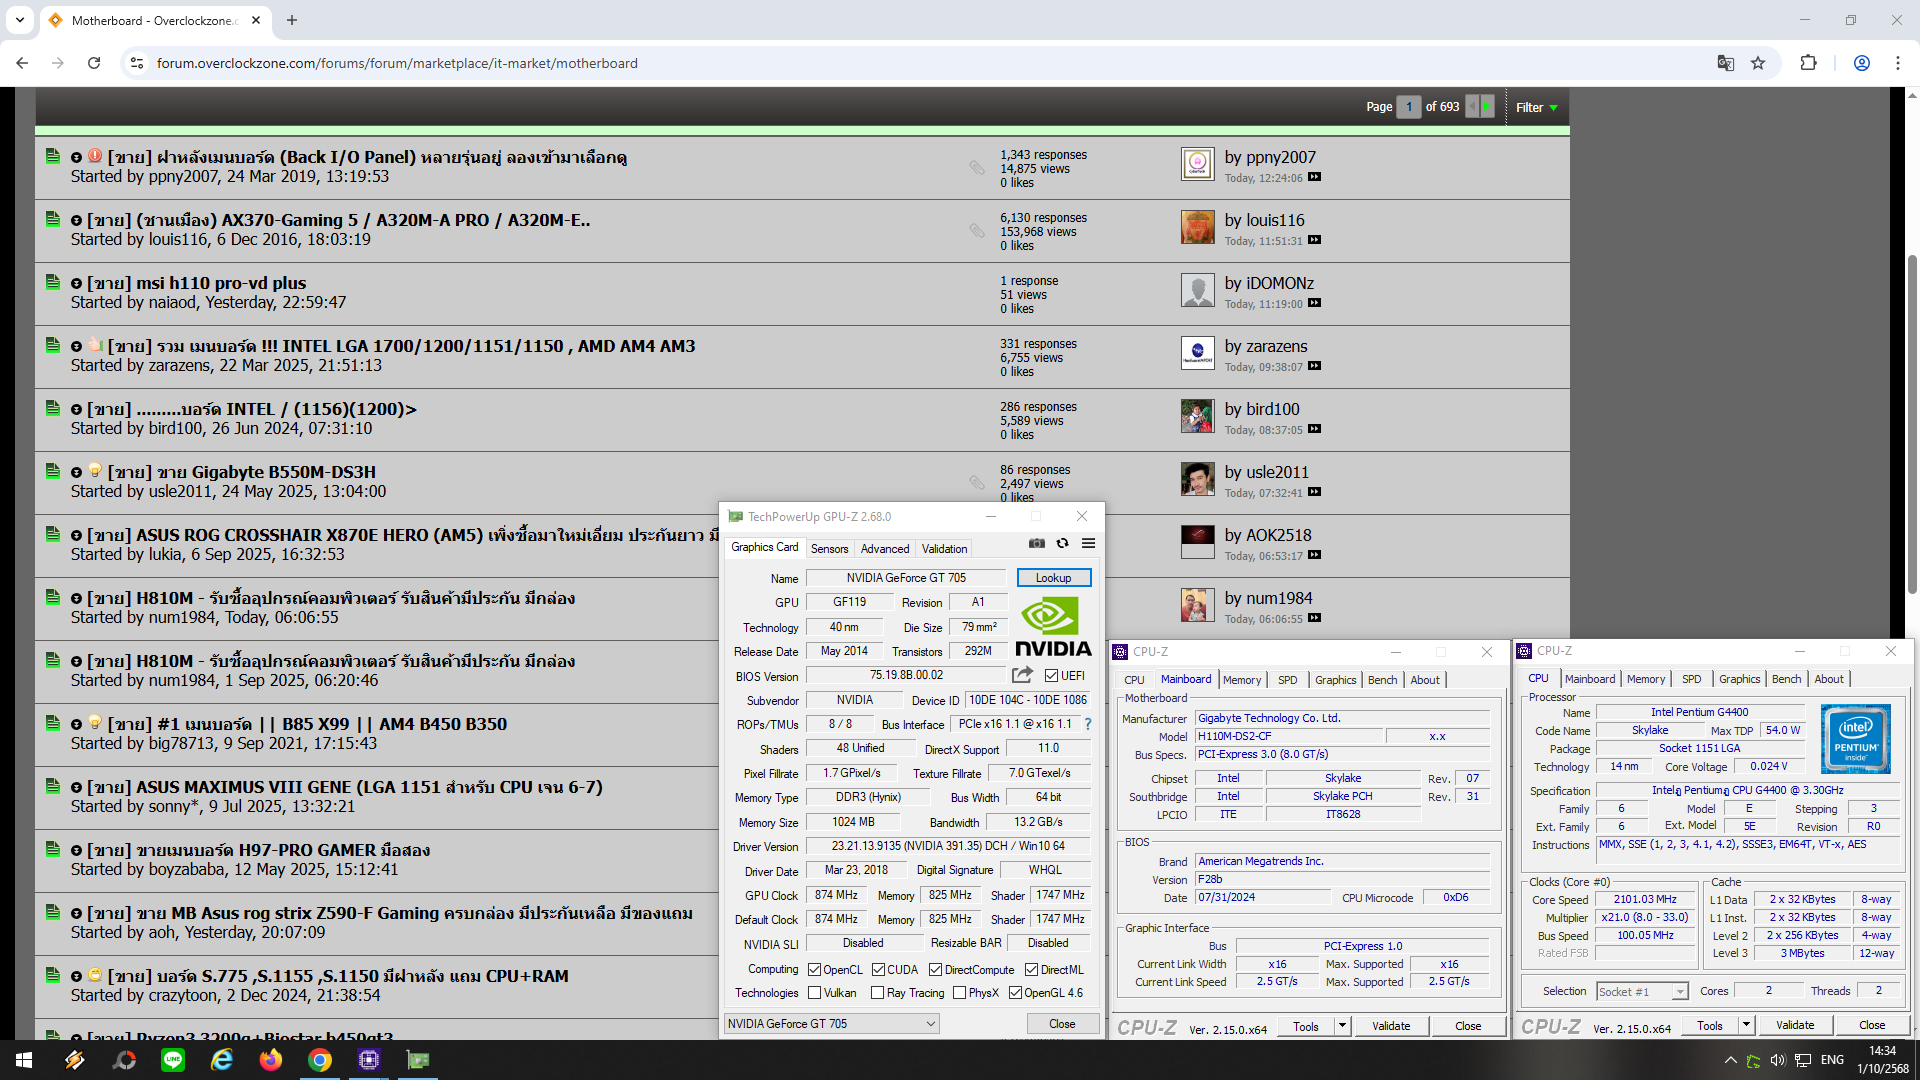Bookmark page with star icon
1920x1080 pixels.
pos(1758,63)
